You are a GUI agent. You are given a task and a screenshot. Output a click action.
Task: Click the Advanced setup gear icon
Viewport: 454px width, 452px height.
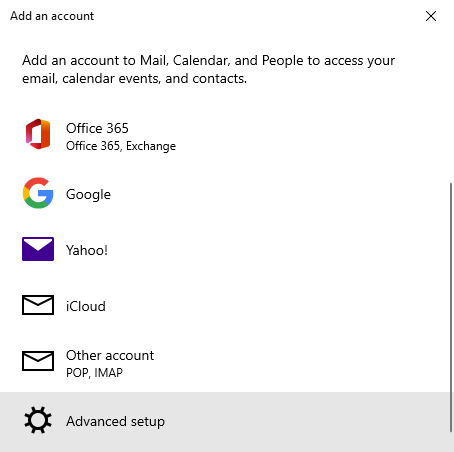(38, 420)
